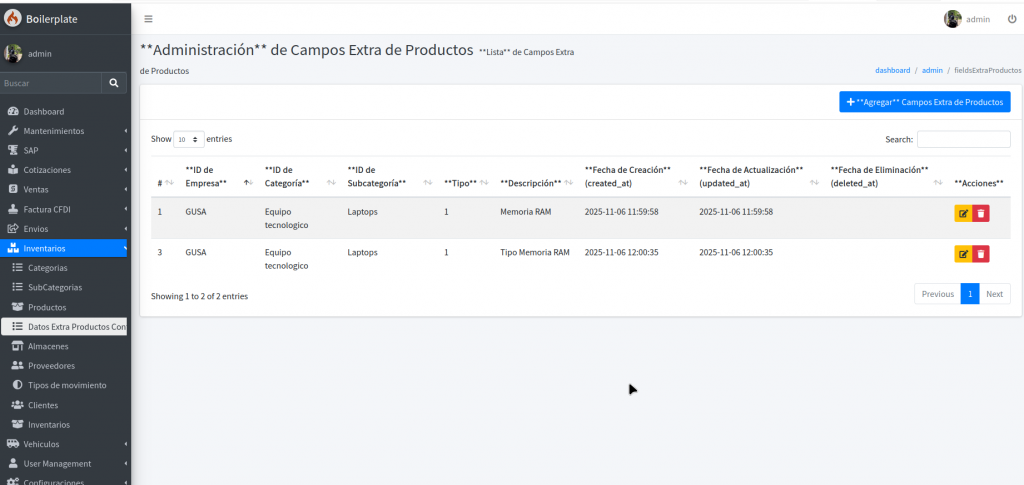Edit the Memoria RAM row
Viewport: 1024px width, 485px height.
click(962, 213)
